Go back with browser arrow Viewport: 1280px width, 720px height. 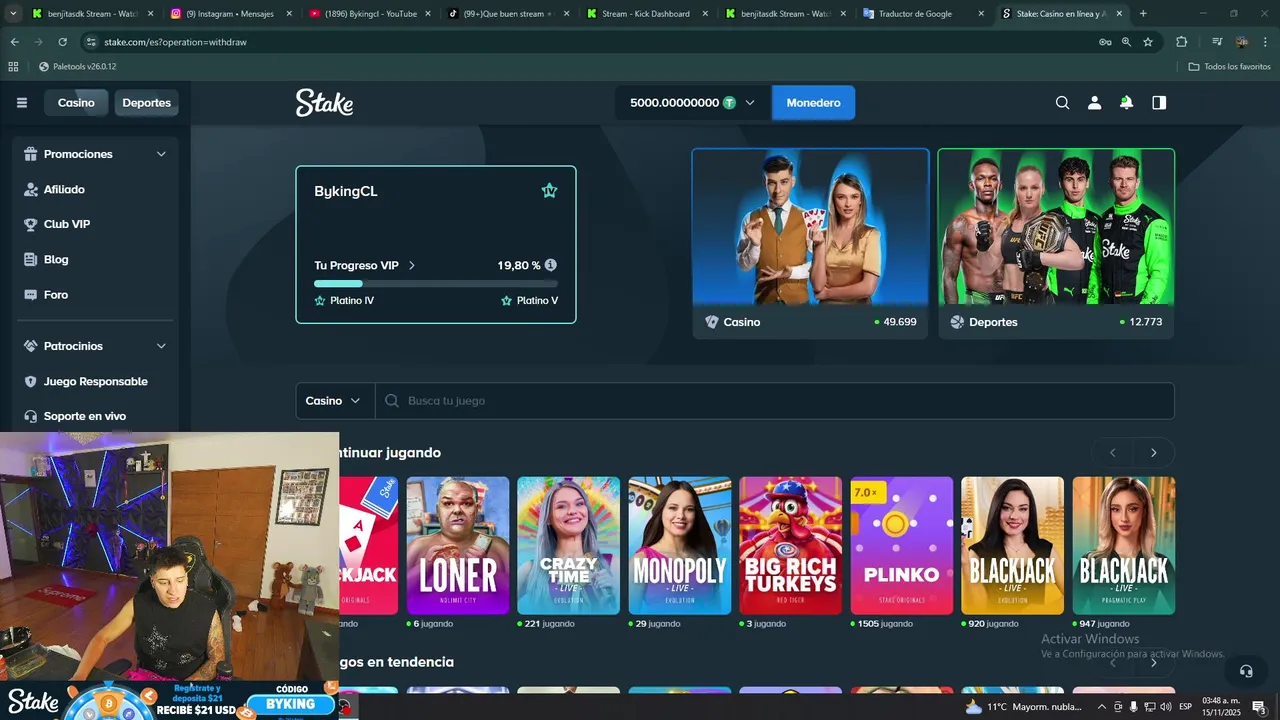[x=14, y=42]
